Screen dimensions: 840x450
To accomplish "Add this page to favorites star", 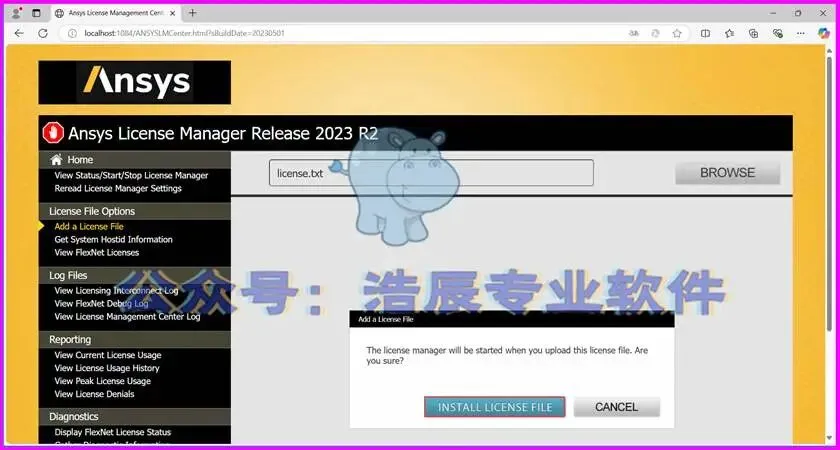I will tap(677, 33).
